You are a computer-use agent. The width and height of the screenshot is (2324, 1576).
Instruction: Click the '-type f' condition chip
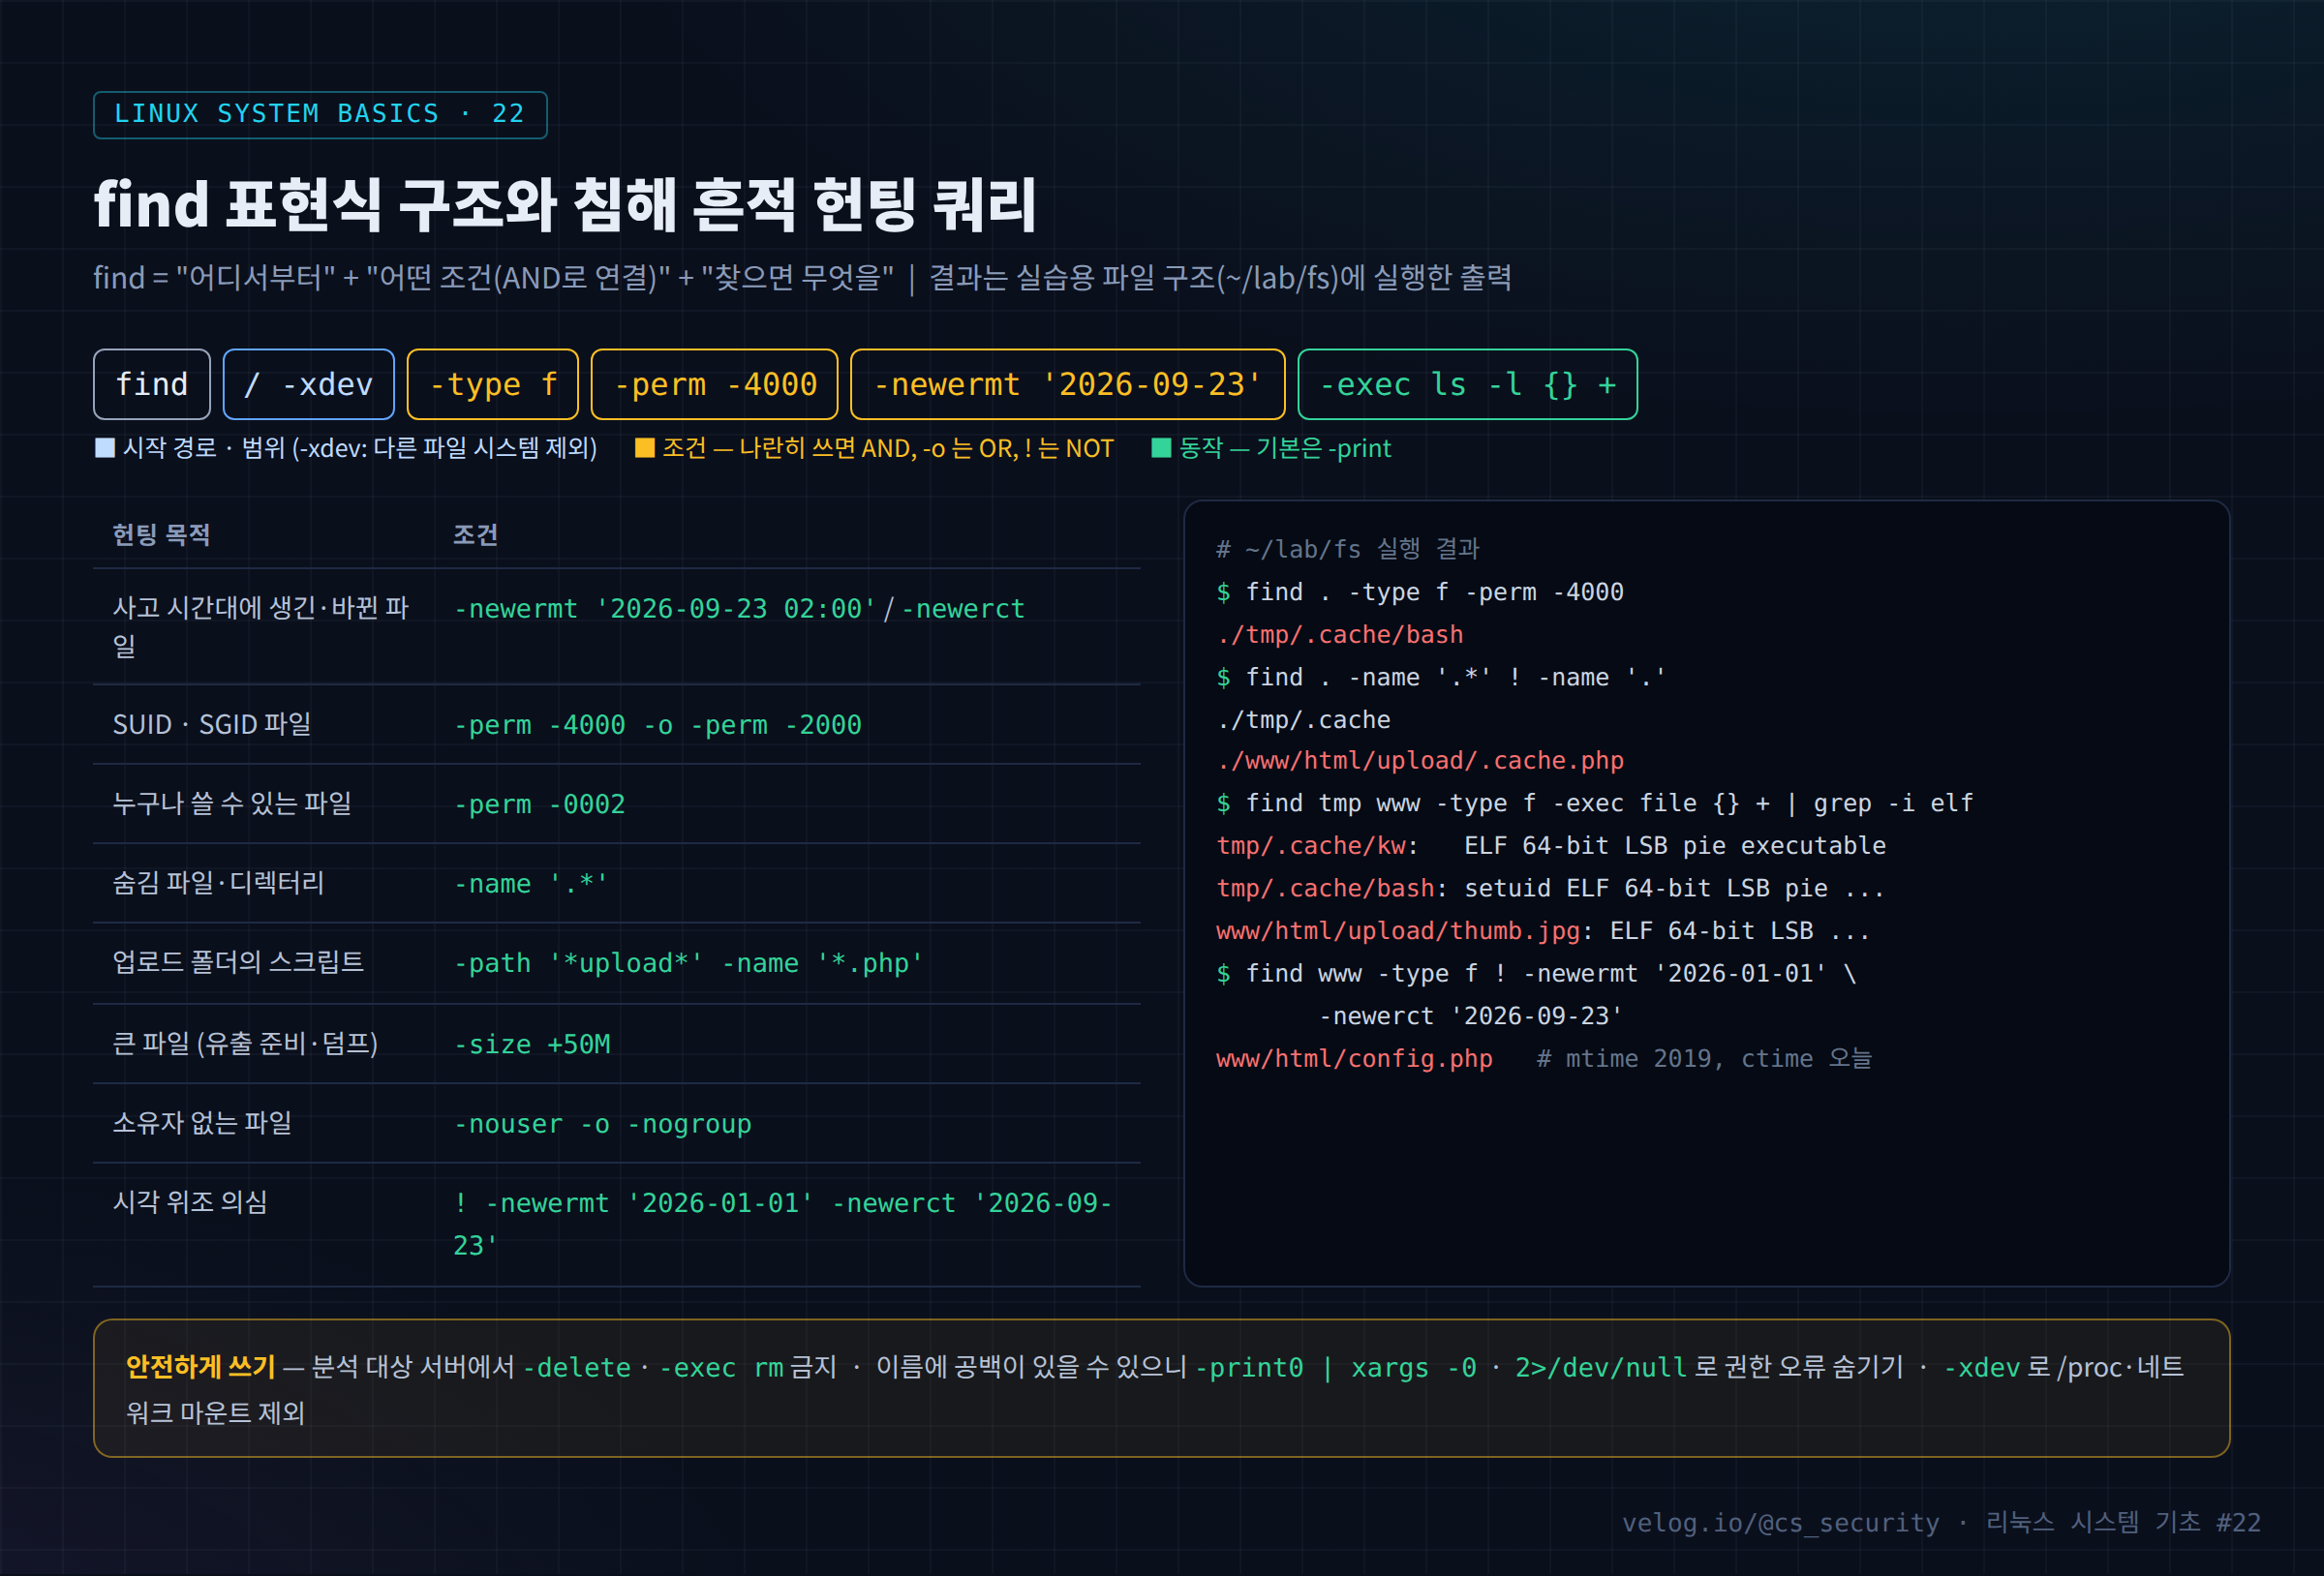[493, 384]
